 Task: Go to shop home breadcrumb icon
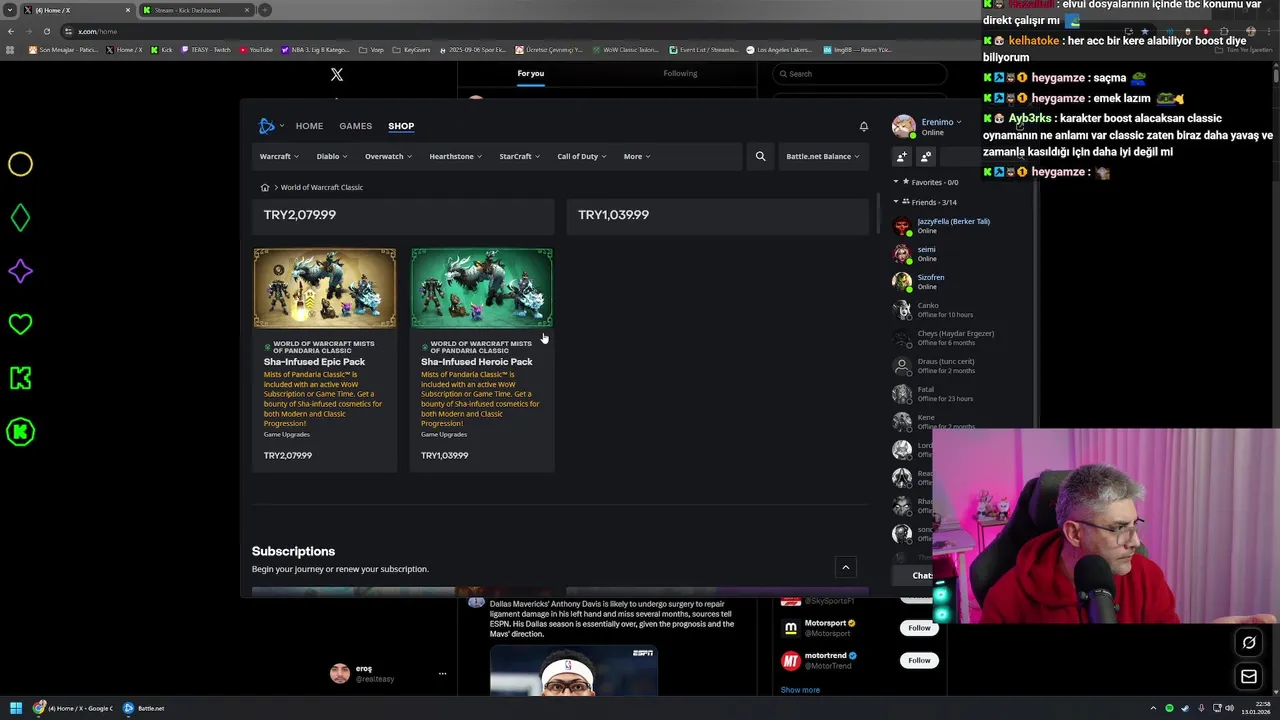point(265,187)
